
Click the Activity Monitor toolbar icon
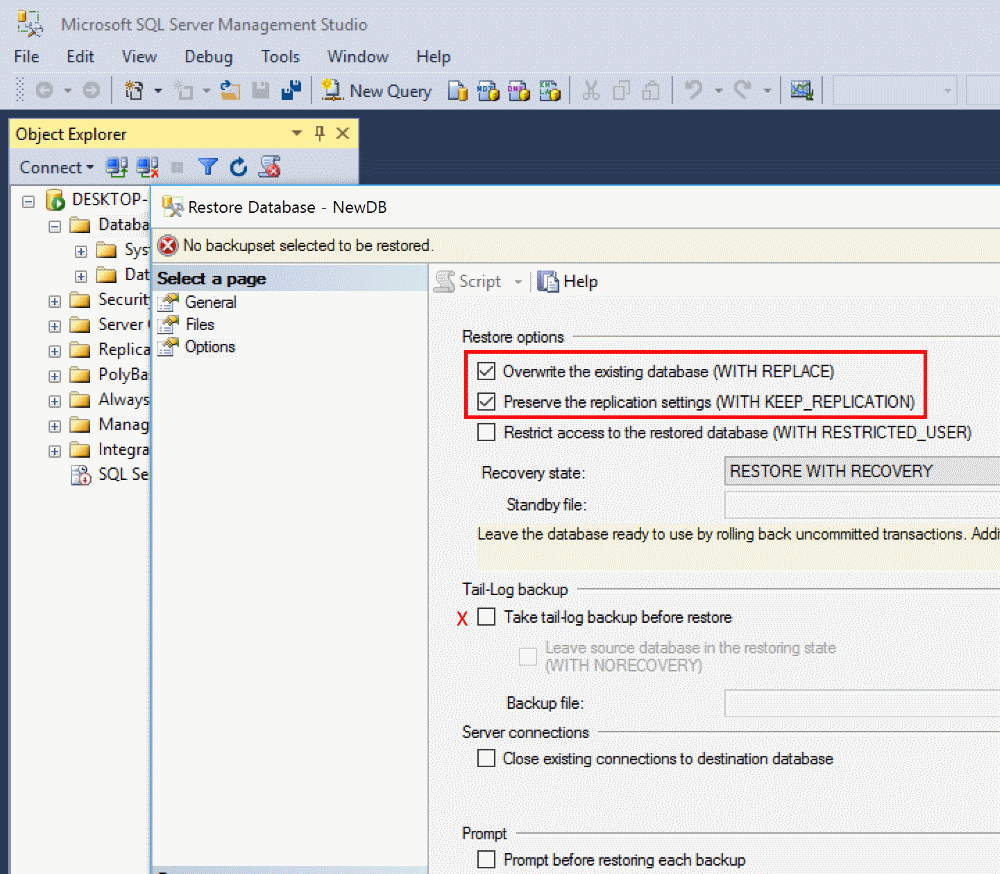click(801, 91)
